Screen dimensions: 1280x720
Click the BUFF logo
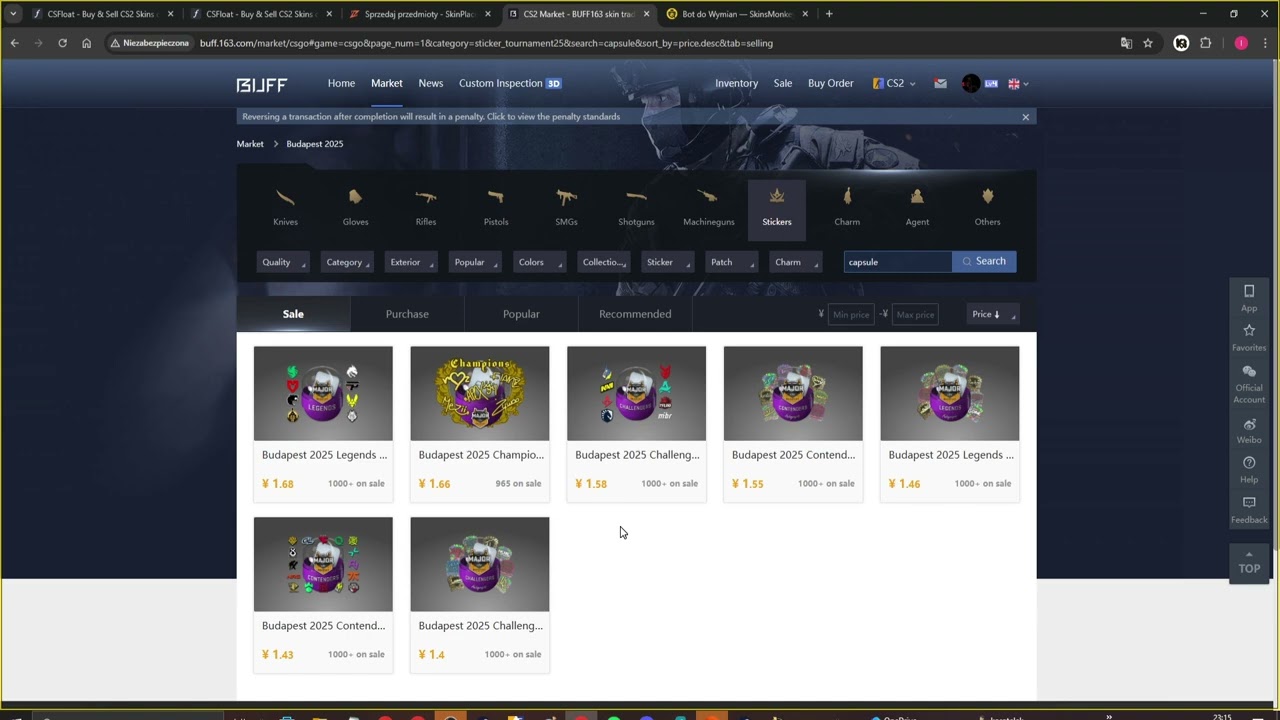[x=262, y=84]
